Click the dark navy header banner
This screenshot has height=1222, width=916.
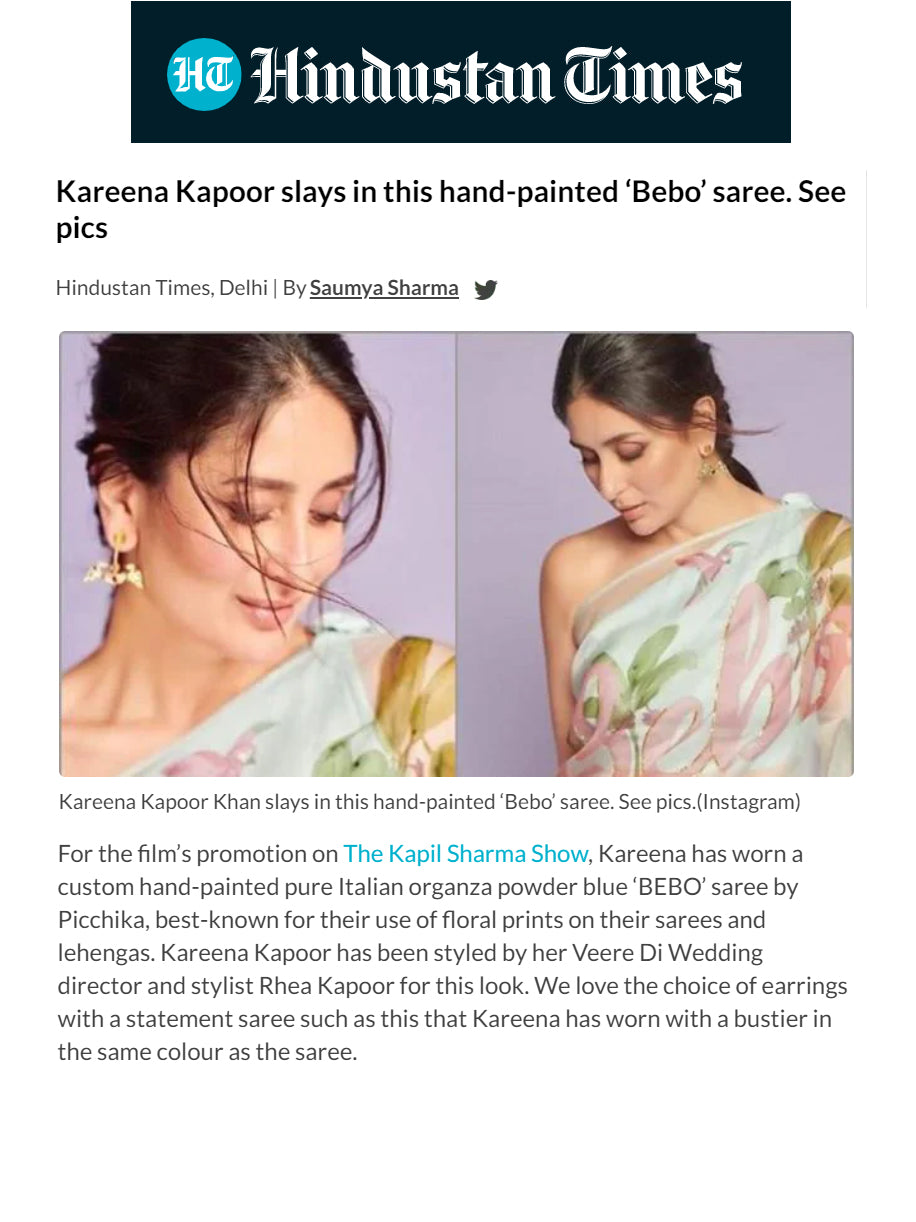click(x=461, y=72)
